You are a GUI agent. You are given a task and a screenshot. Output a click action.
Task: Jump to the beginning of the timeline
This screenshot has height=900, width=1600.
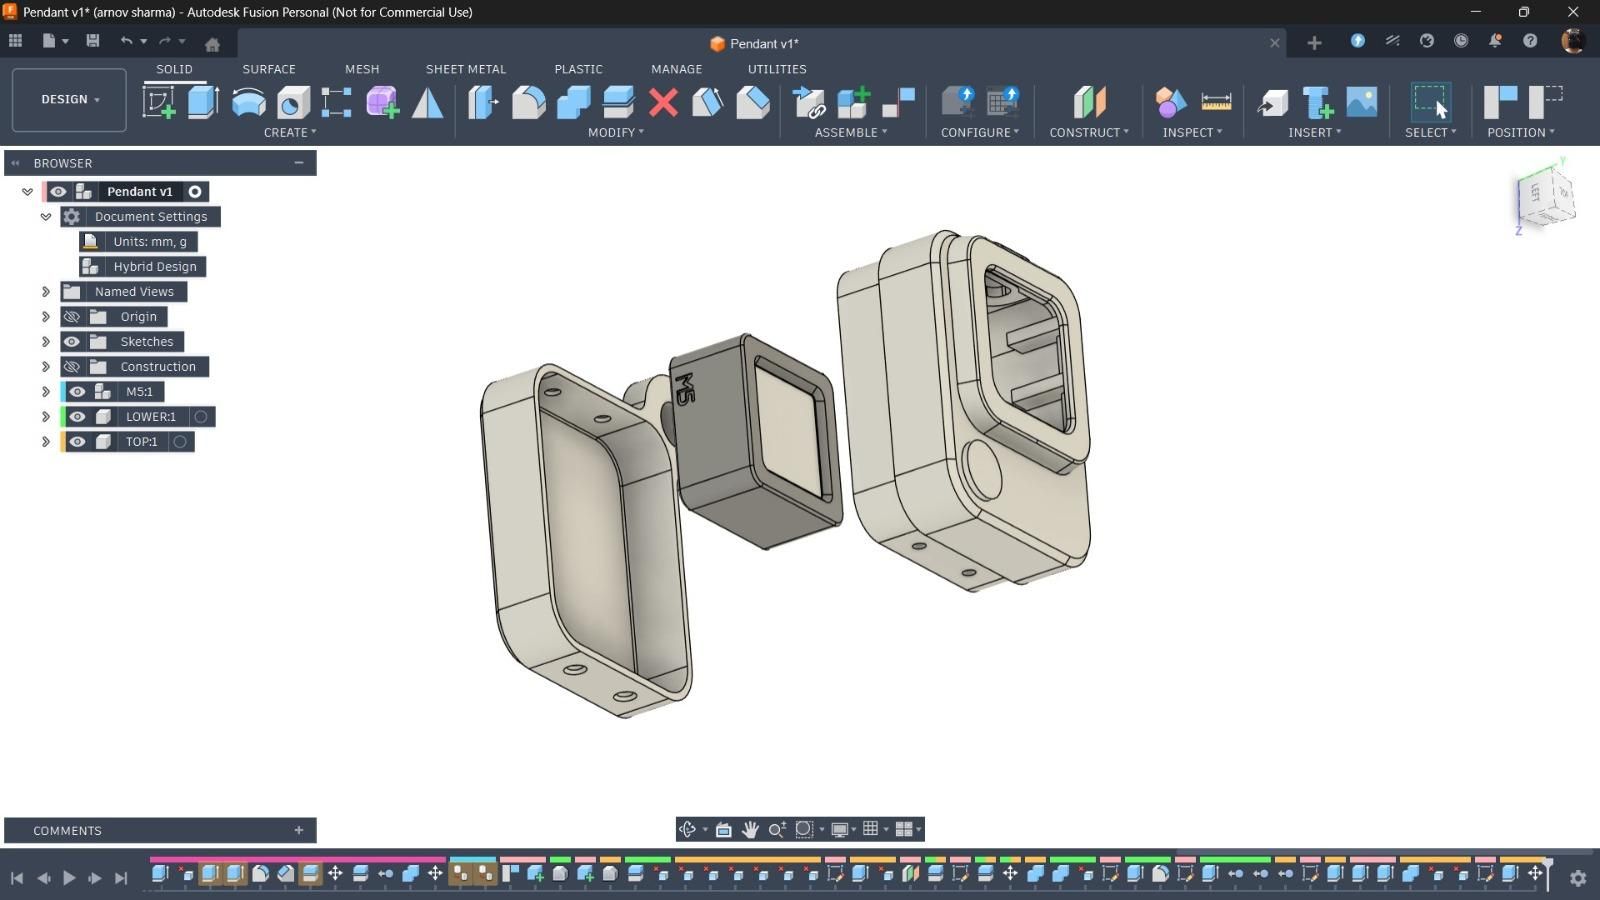(17, 878)
